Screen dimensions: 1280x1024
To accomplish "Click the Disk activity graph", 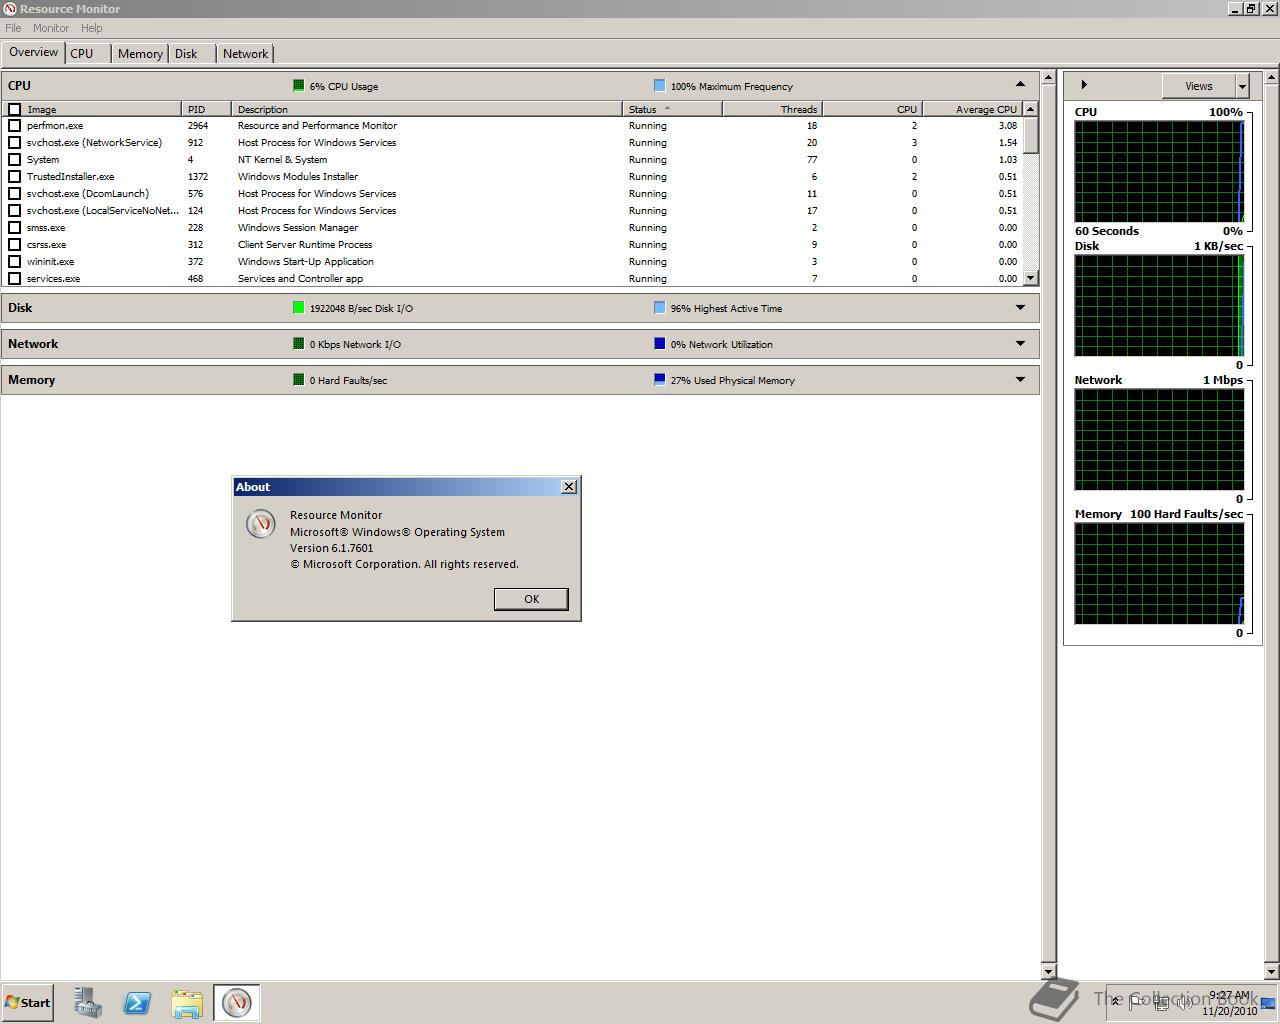I will 1159,305.
